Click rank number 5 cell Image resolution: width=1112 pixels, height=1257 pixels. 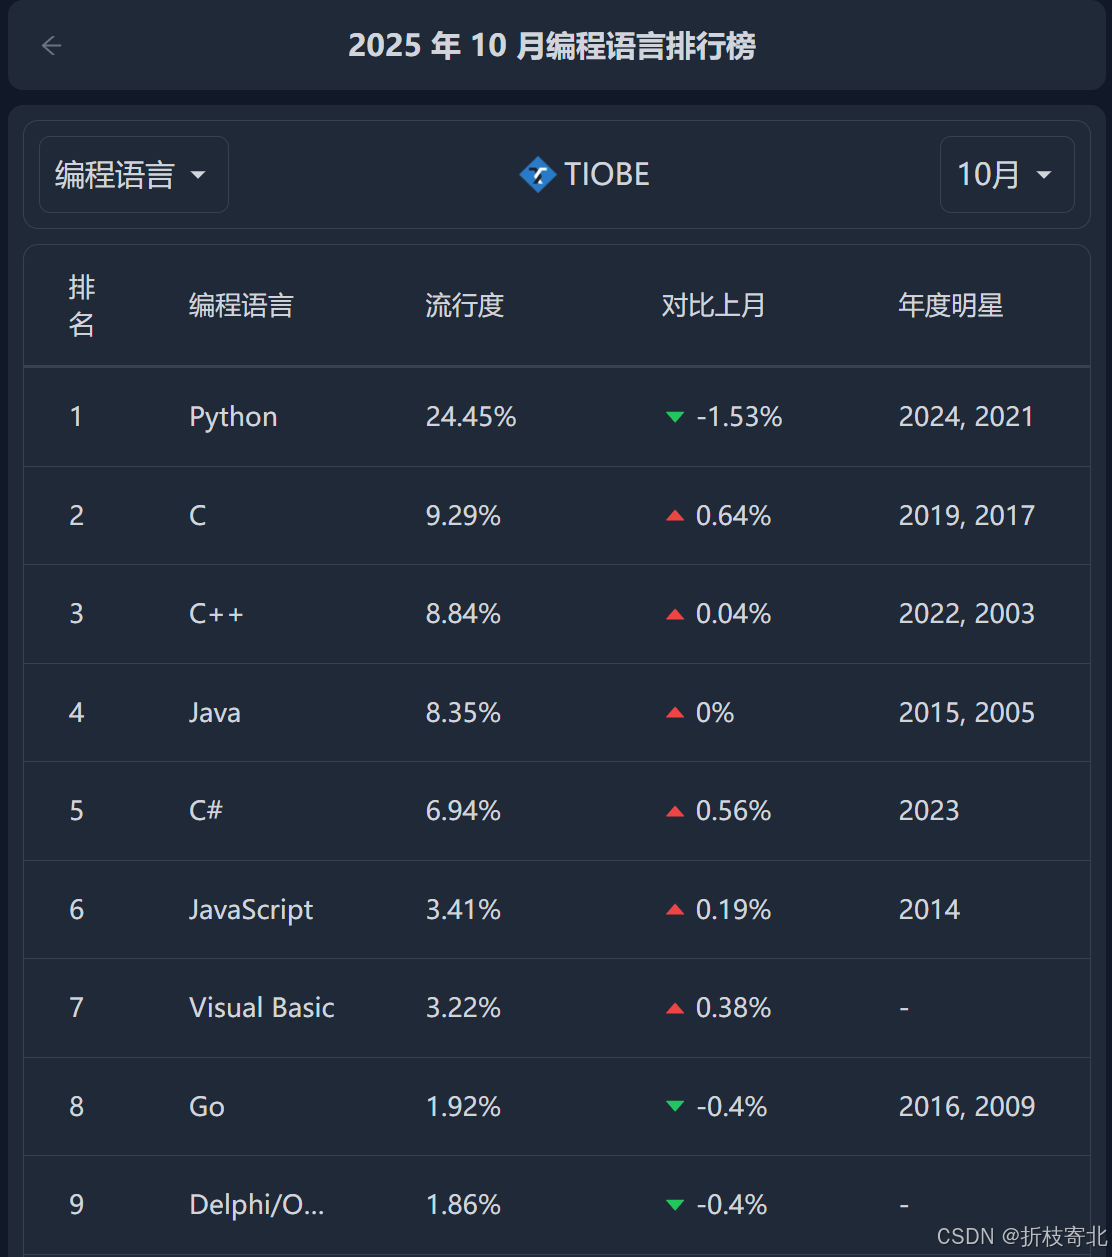click(x=77, y=811)
